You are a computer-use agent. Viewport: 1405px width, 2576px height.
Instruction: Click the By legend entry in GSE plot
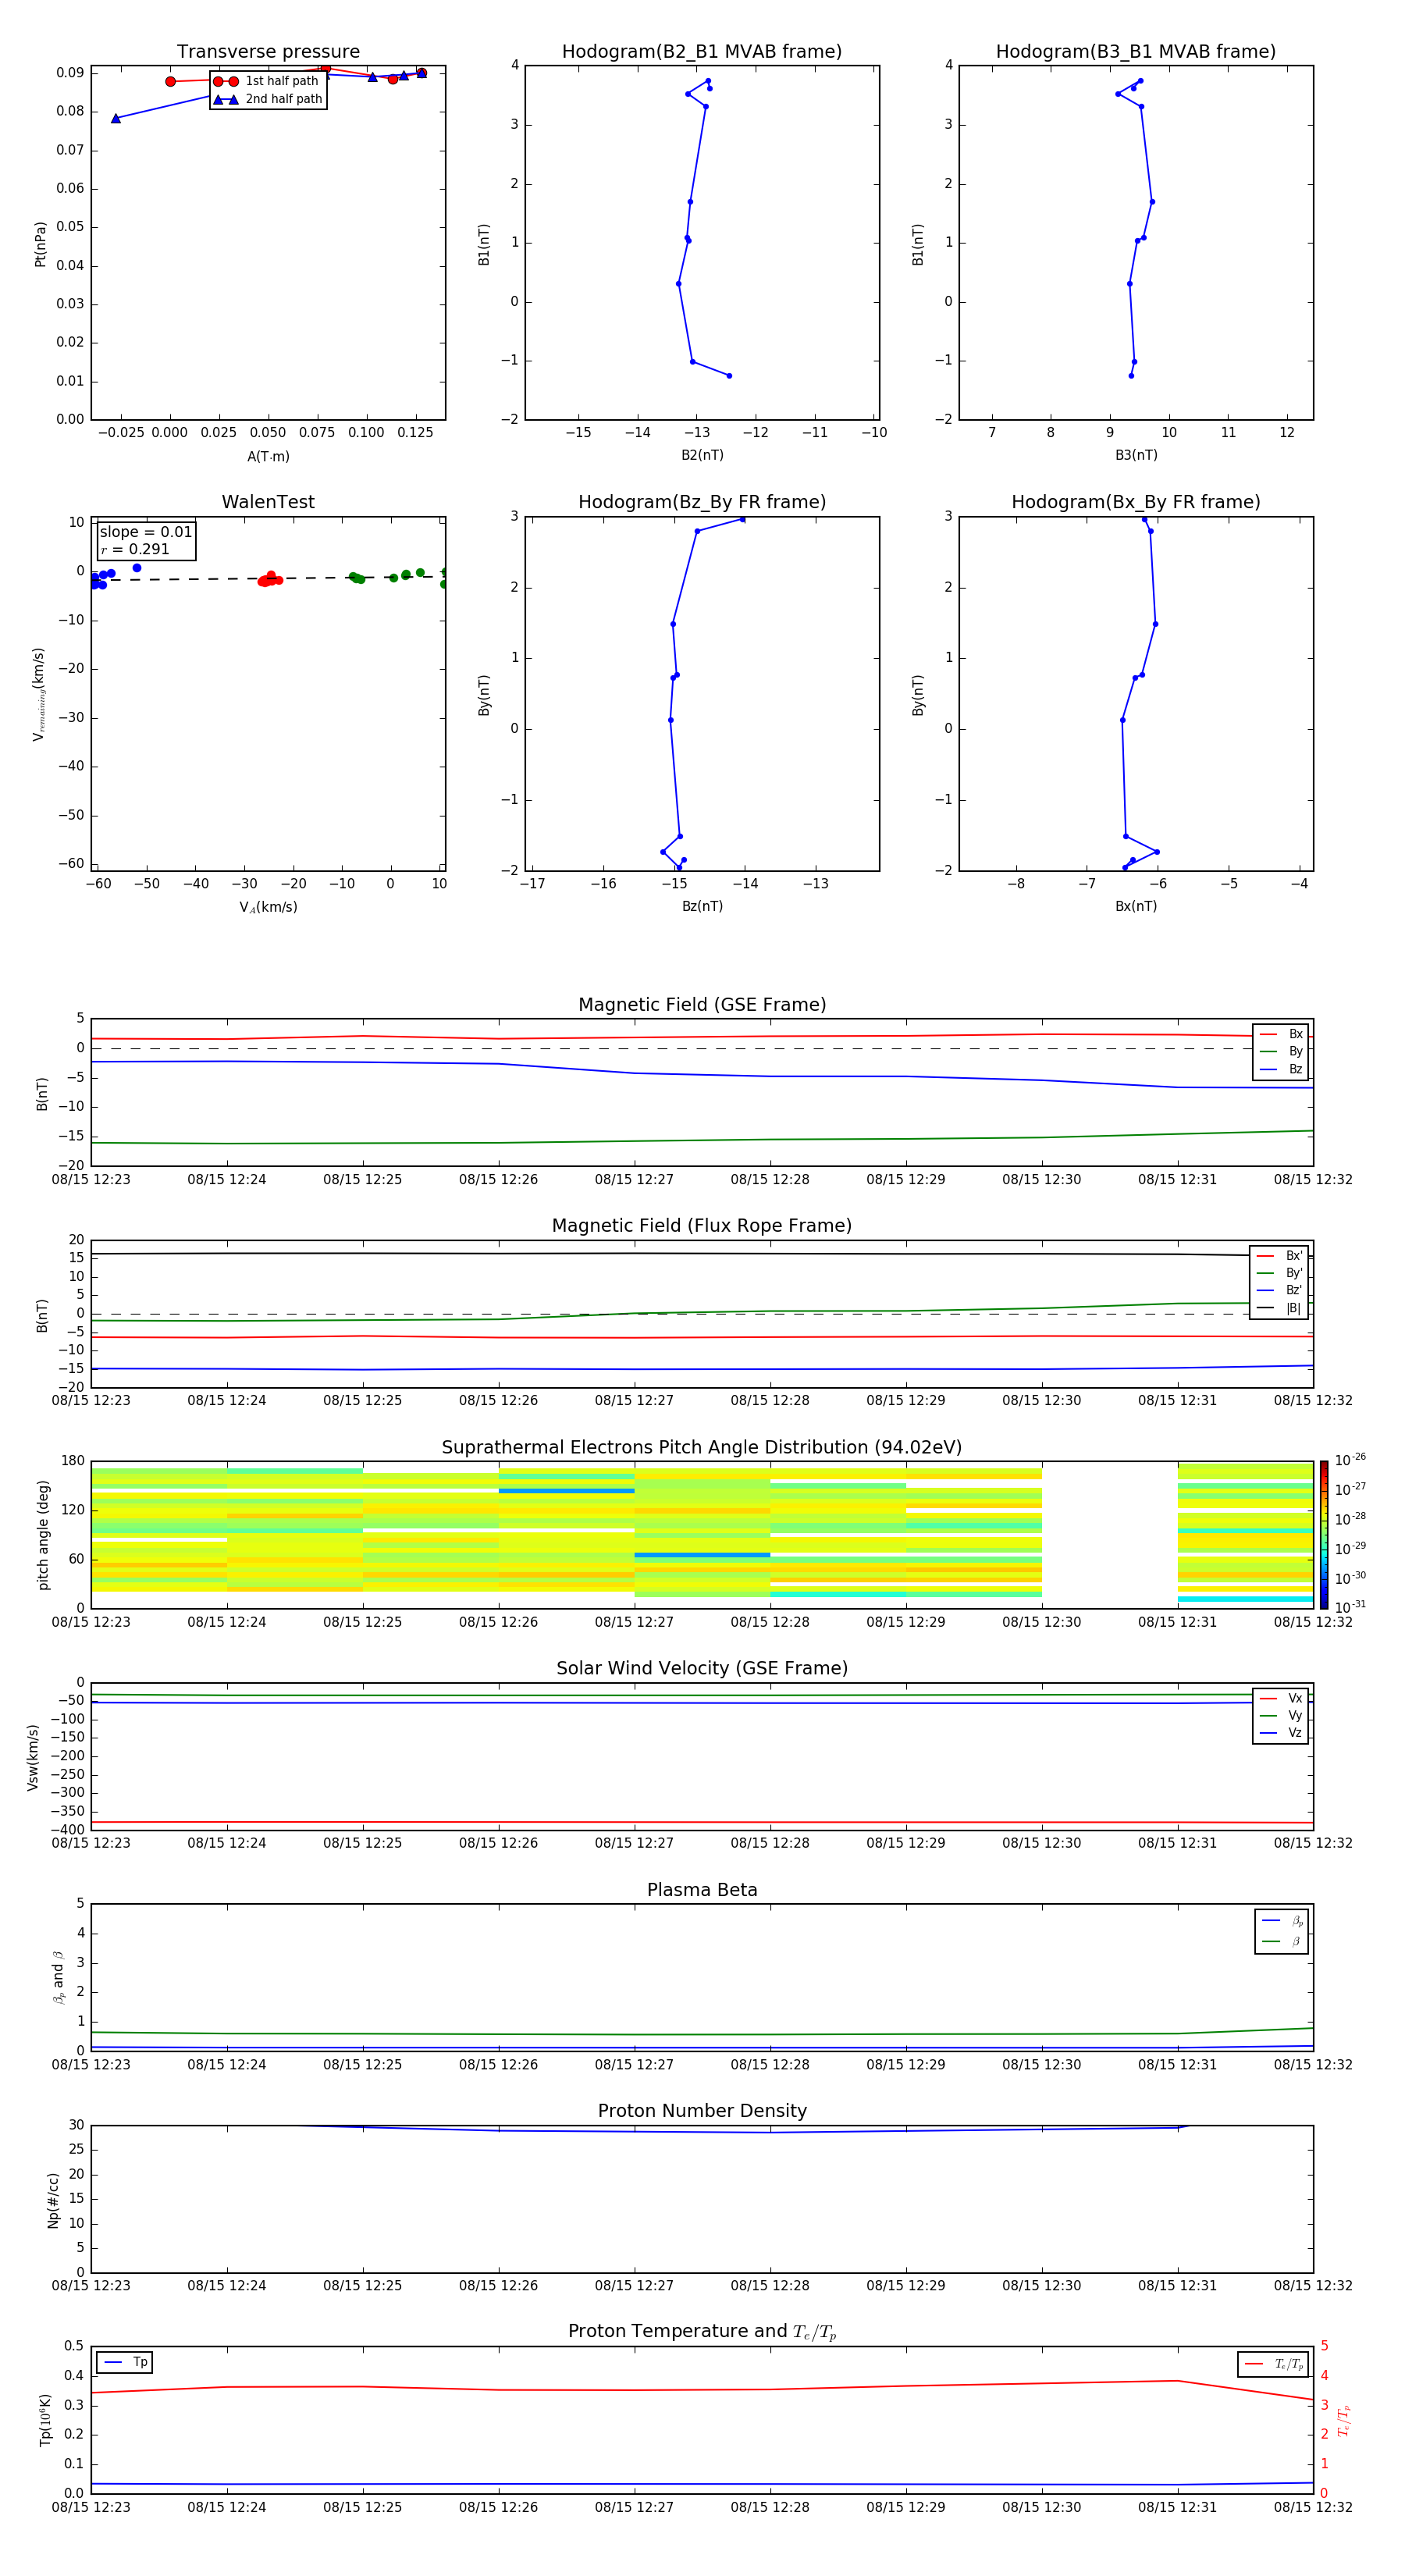pos(1281,1051)
